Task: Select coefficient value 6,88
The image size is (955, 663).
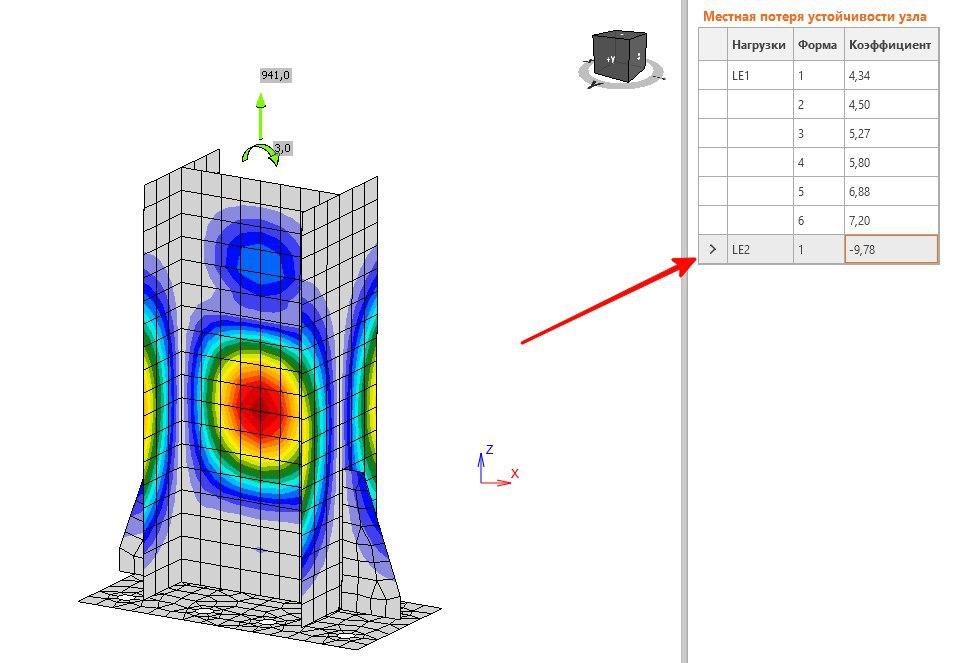Action: (891, 192)
